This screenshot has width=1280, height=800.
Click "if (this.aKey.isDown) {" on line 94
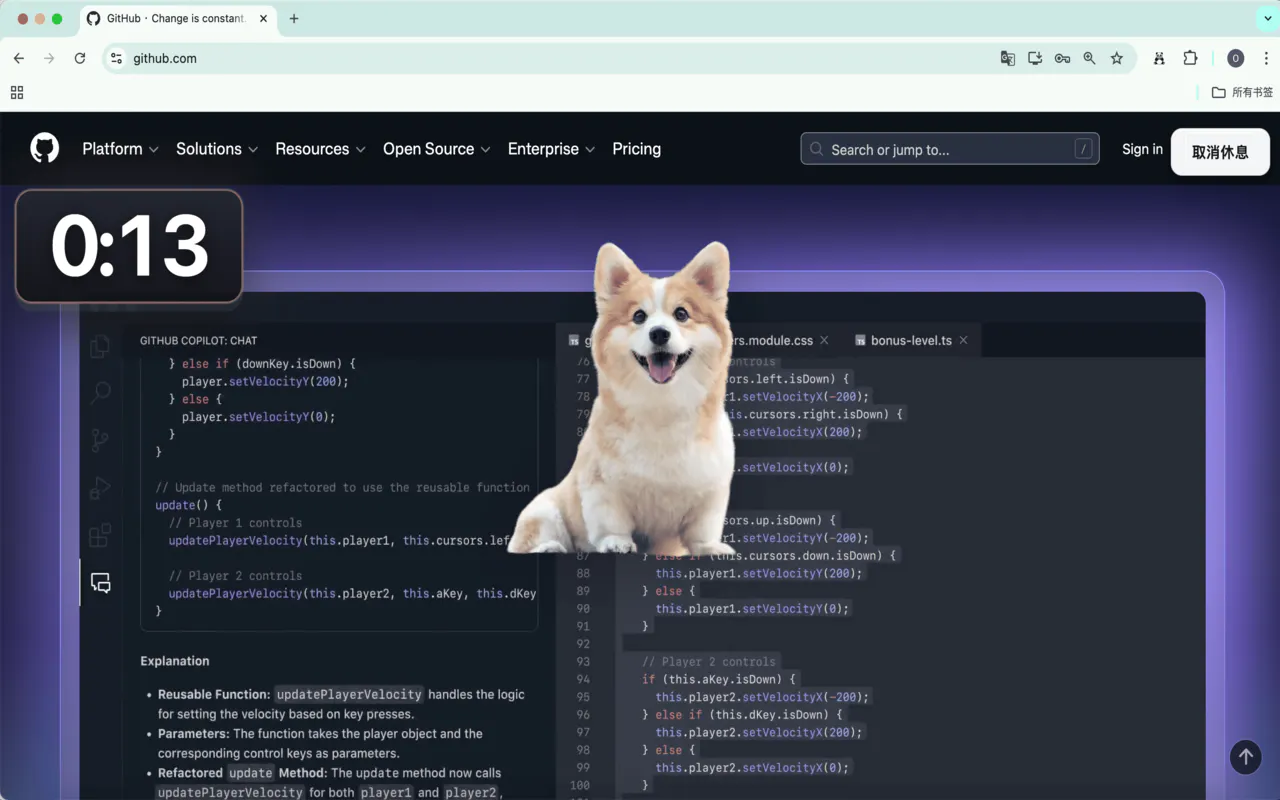(718, 679)
